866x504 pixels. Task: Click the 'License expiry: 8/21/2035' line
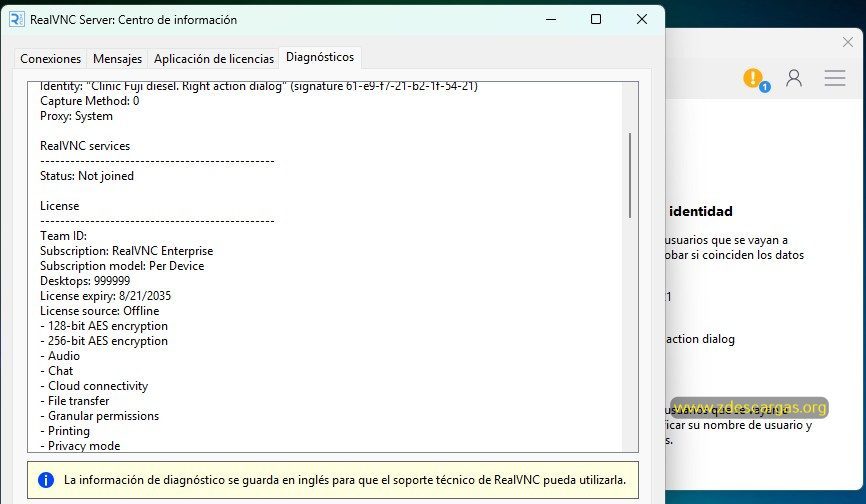[105, 296]
